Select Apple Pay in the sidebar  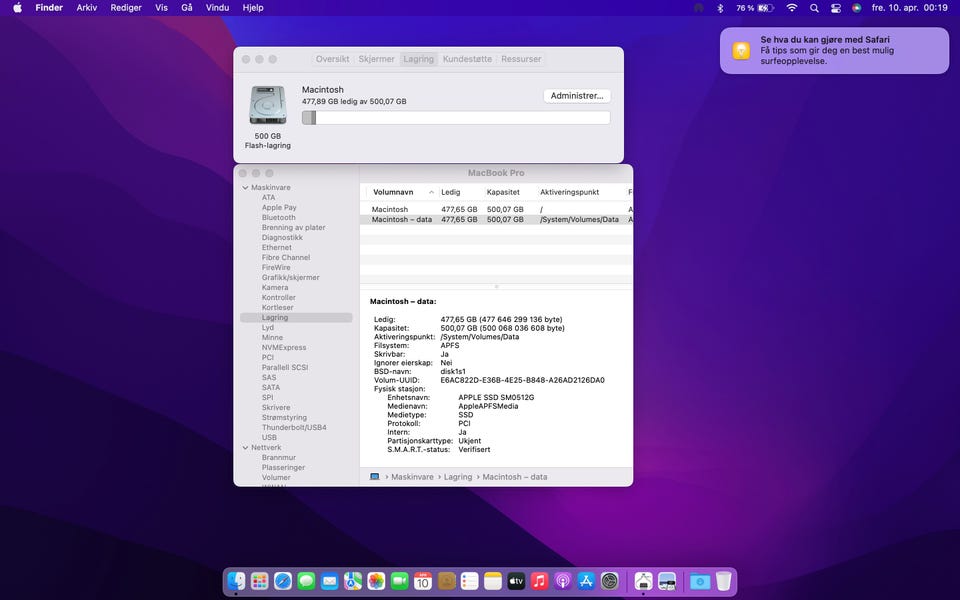pyautogui.click(x=279, y=208)
